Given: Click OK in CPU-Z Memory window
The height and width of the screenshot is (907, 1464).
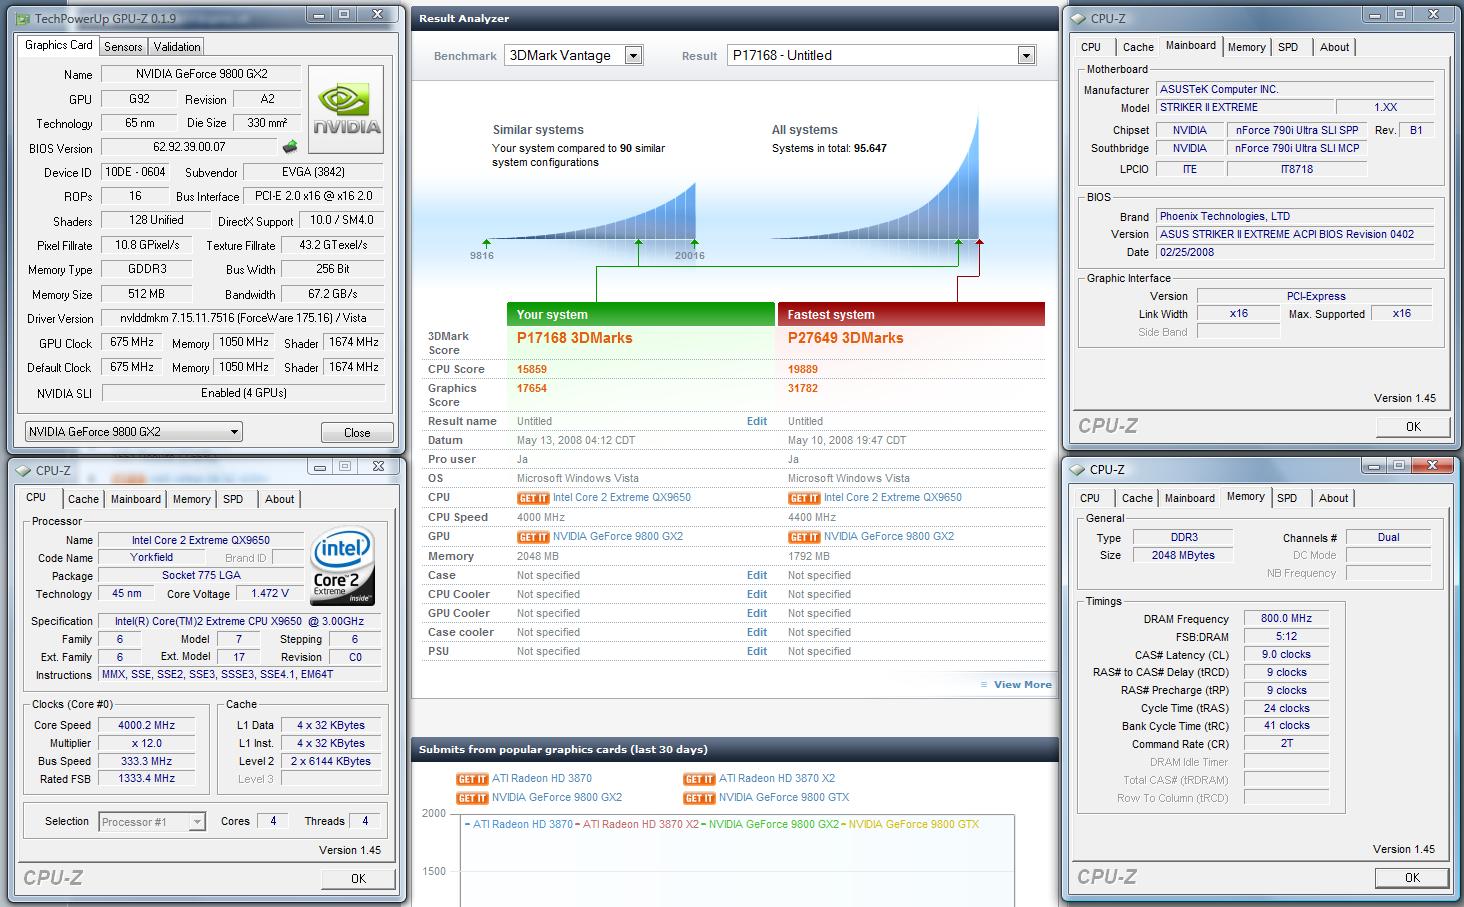Looking at the screenshot, I should (x=1412, y=877).
